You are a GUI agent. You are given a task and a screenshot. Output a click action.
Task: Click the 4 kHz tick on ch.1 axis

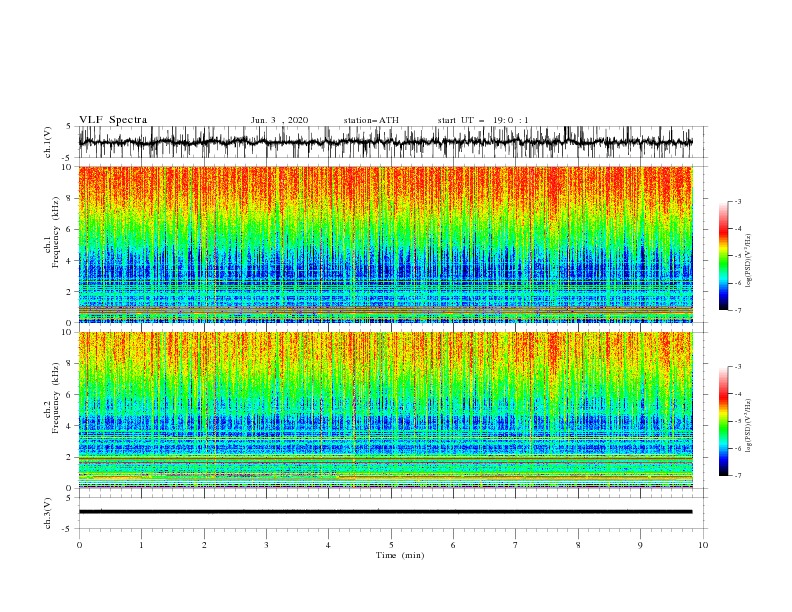(x=69, y=261)
